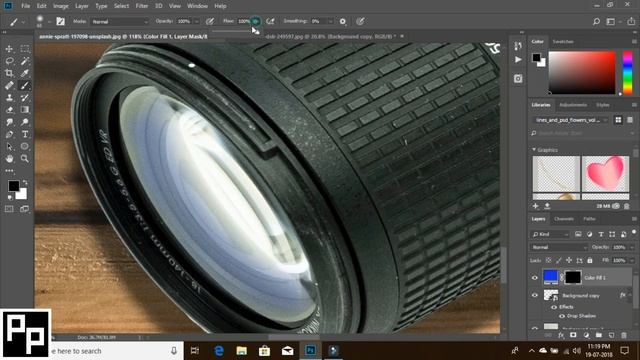Open the File menu
The image size is (640, 360).
(x=25, y=6)
